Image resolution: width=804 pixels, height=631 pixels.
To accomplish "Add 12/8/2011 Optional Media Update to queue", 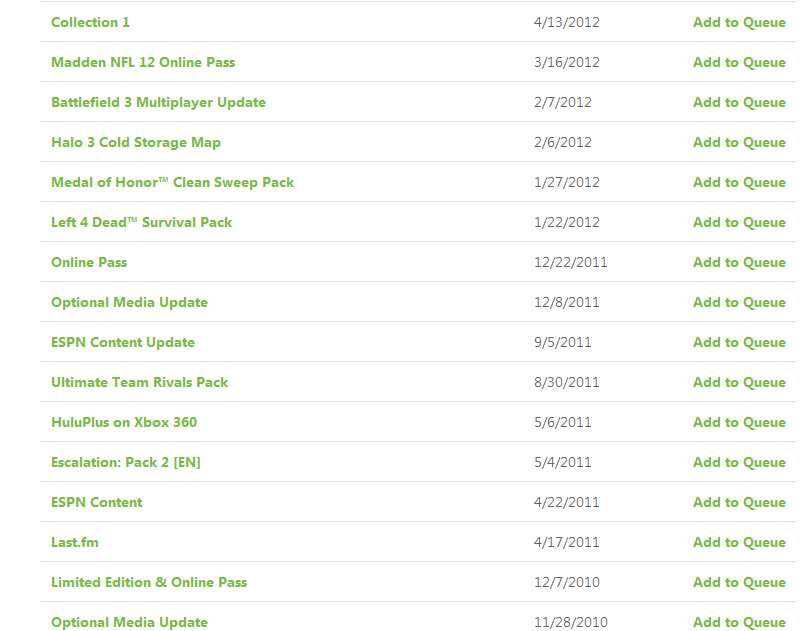I will click(739, 302).
